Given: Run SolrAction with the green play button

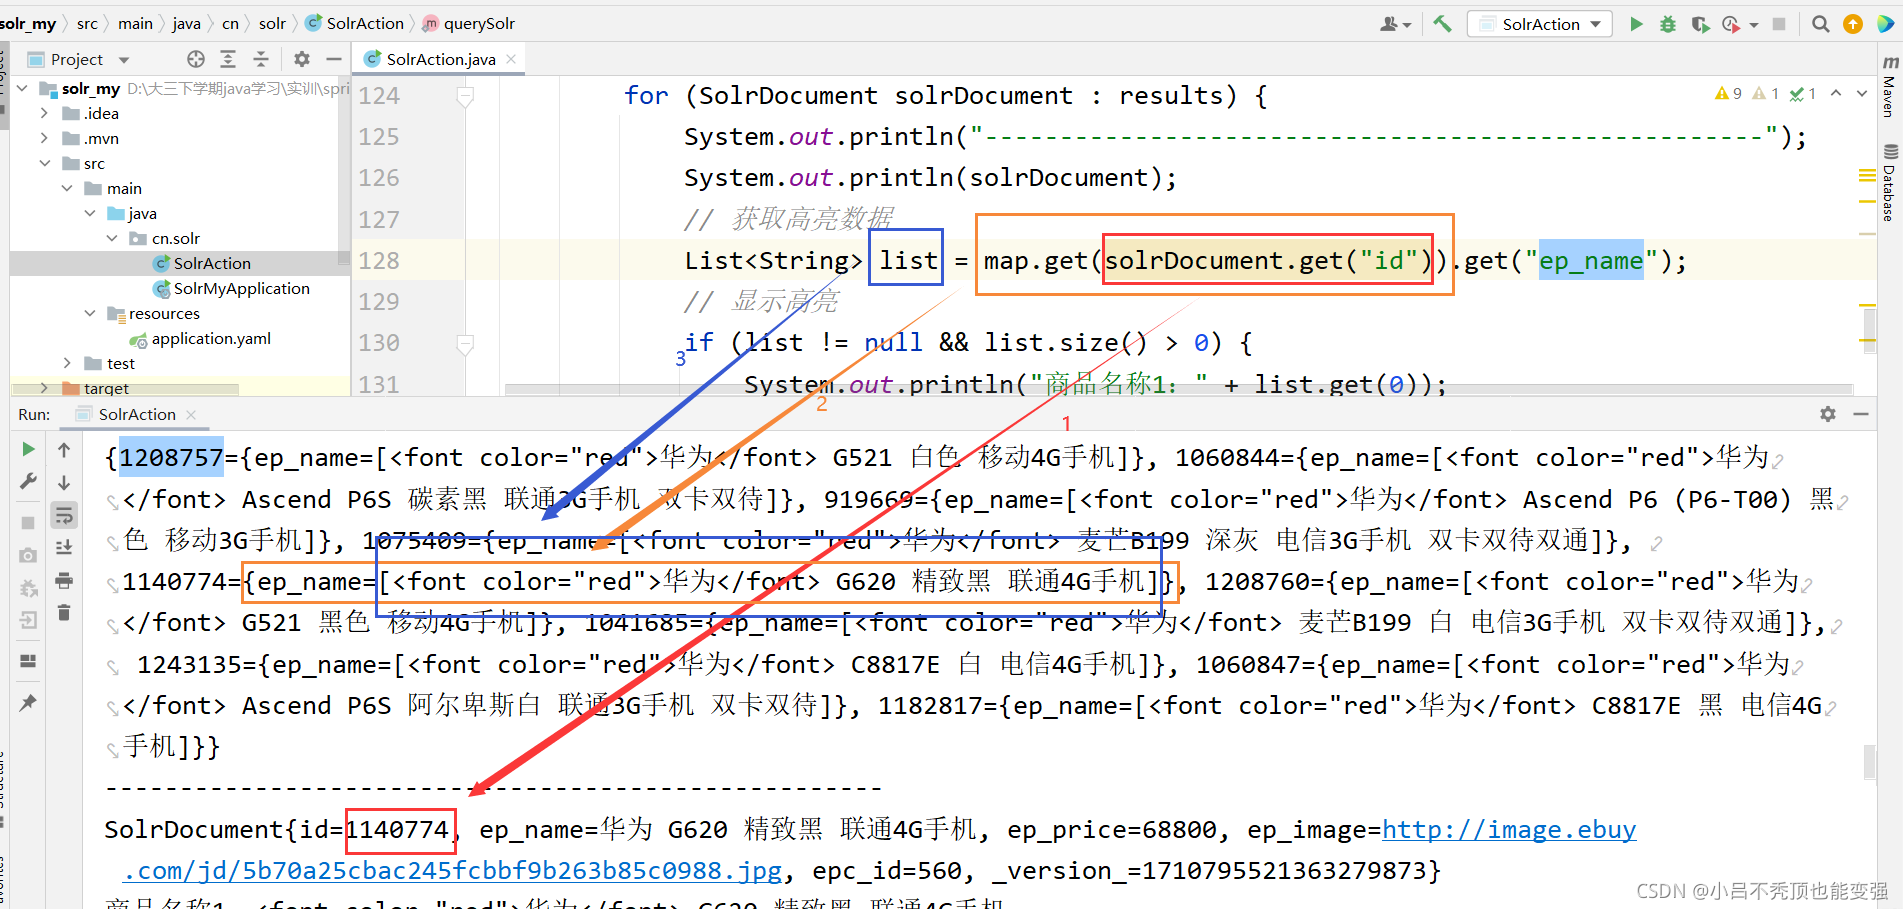Looking at the screenshot, I should pyautogui.click(x=1636, y=24).
